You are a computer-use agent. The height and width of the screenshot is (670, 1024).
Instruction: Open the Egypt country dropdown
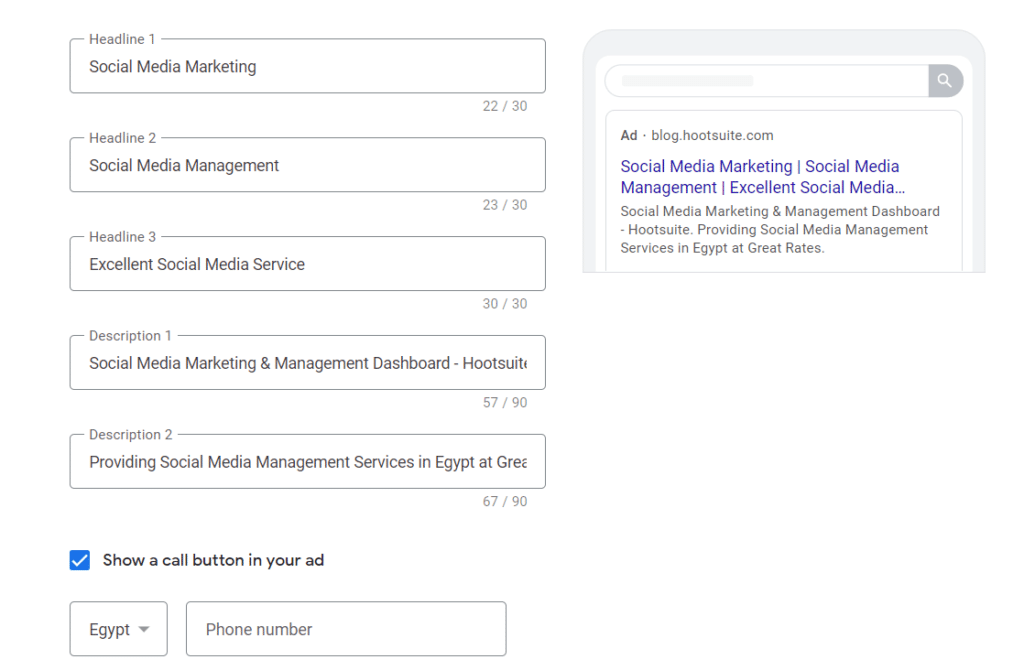[x=118, y=629]
